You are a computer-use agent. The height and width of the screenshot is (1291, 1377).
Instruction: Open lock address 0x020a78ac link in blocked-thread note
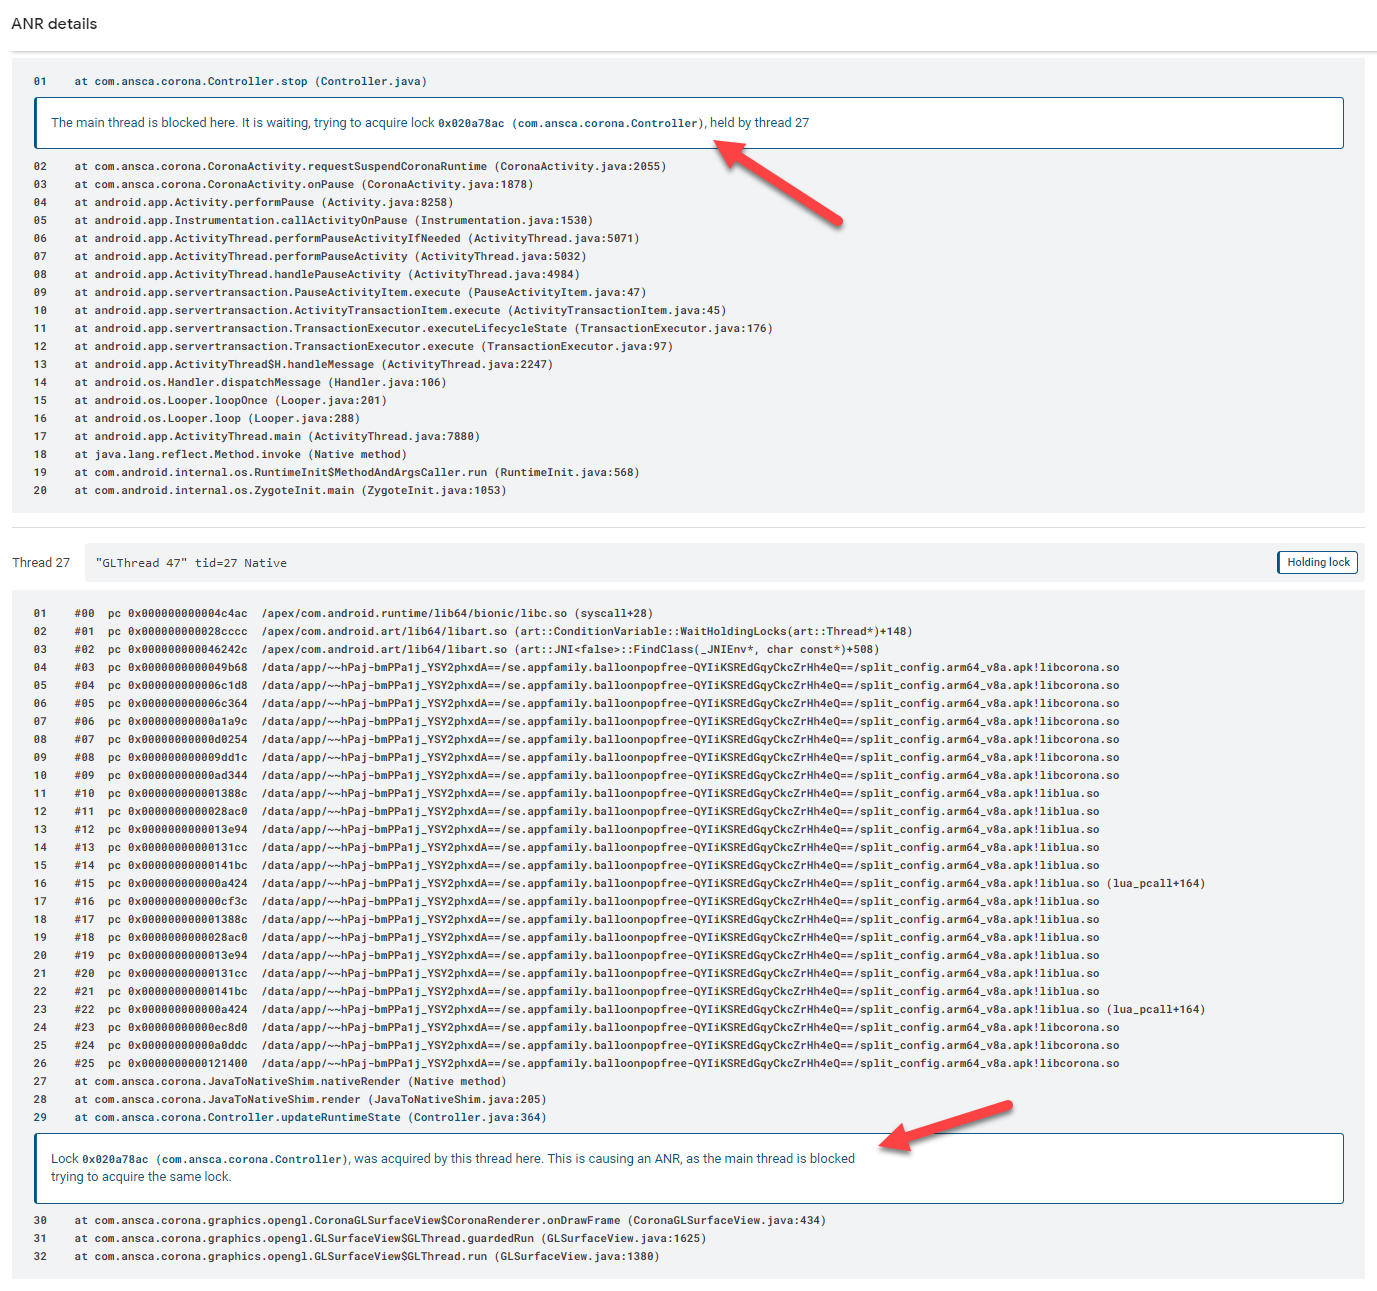point(470,122)
